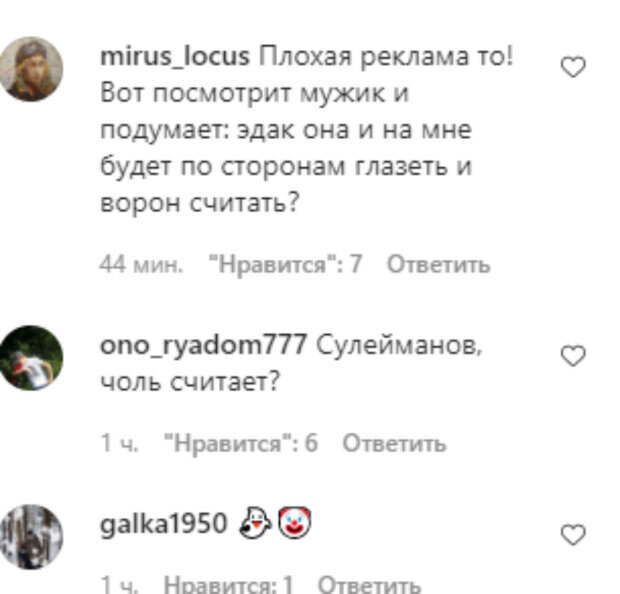This screenshot has height=594, width=620.
Task: Open galka1950 profile avatar
Action: click(x=31, y=537)
